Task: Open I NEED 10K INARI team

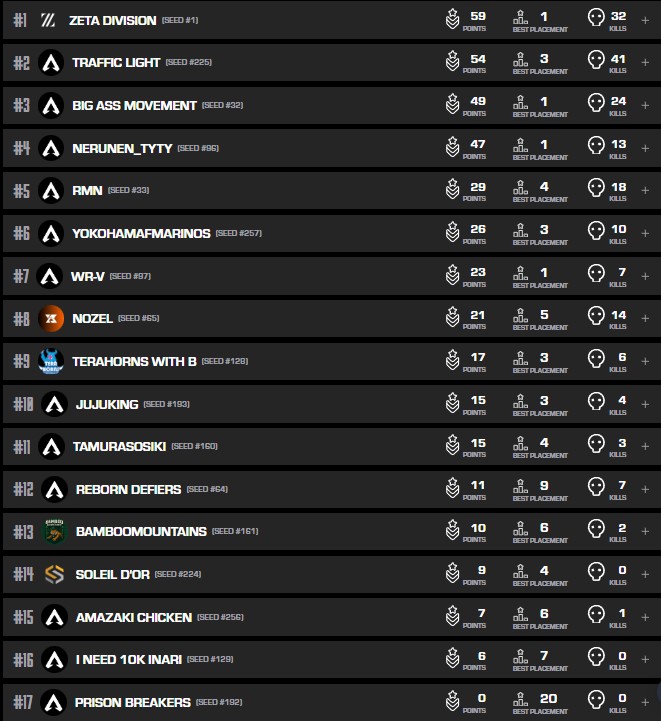Action: coord(128,659)
